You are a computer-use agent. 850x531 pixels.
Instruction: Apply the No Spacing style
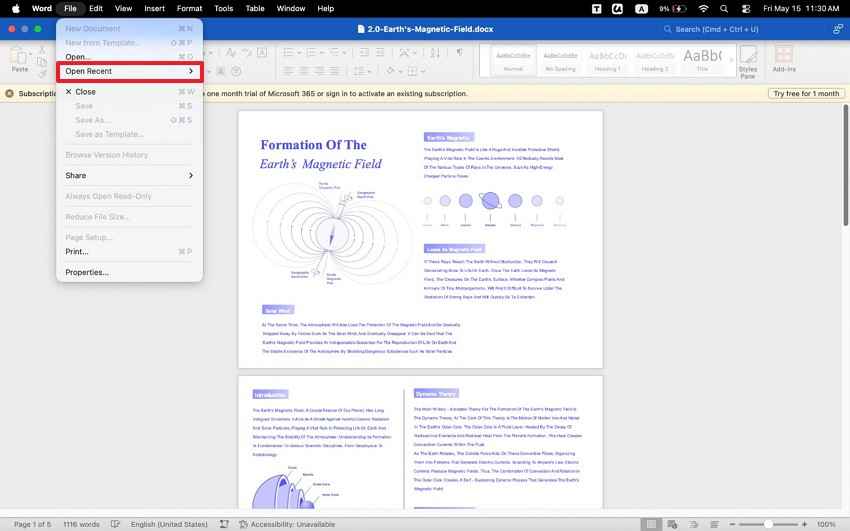point(560,61)
